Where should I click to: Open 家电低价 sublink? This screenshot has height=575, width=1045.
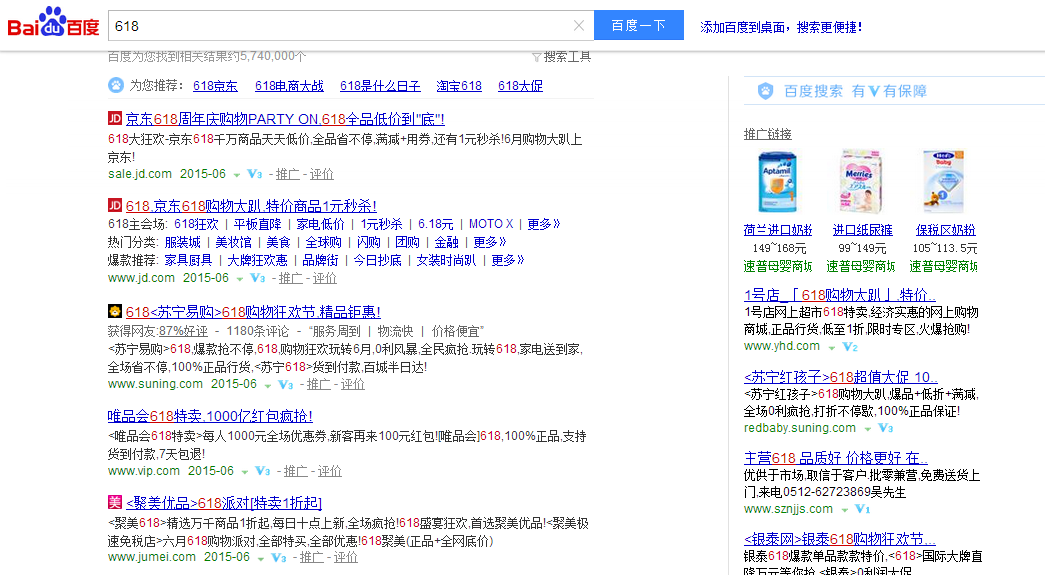[321, 224]
